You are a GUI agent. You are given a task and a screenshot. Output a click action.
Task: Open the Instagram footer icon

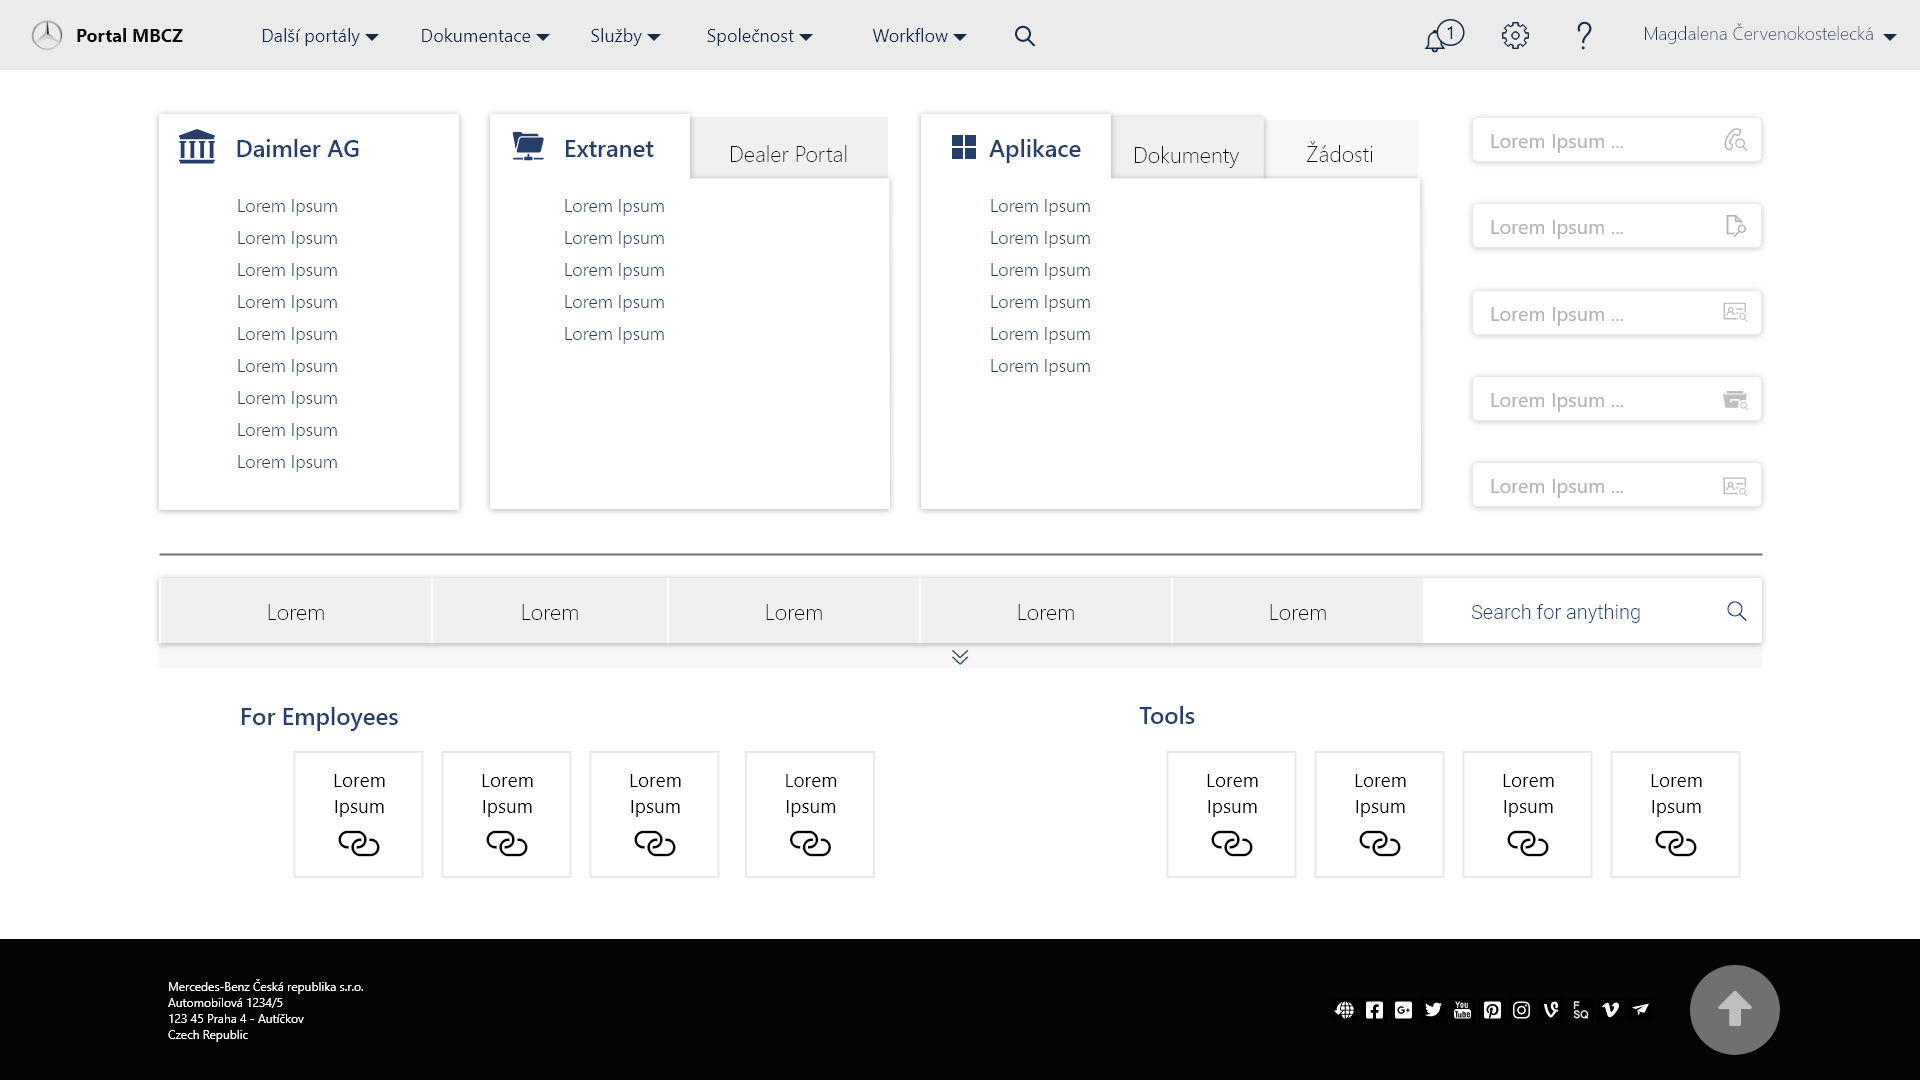1521,1010
